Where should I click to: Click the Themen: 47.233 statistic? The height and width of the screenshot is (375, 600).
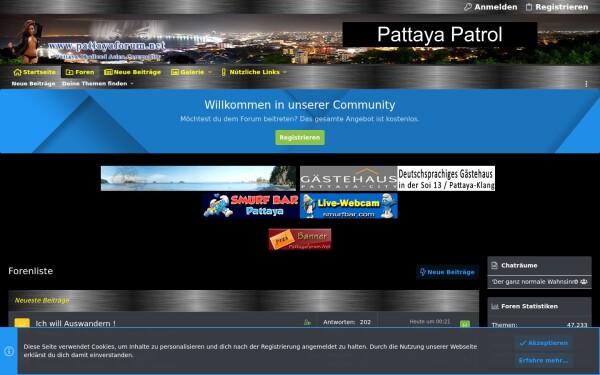pos(539,325)
